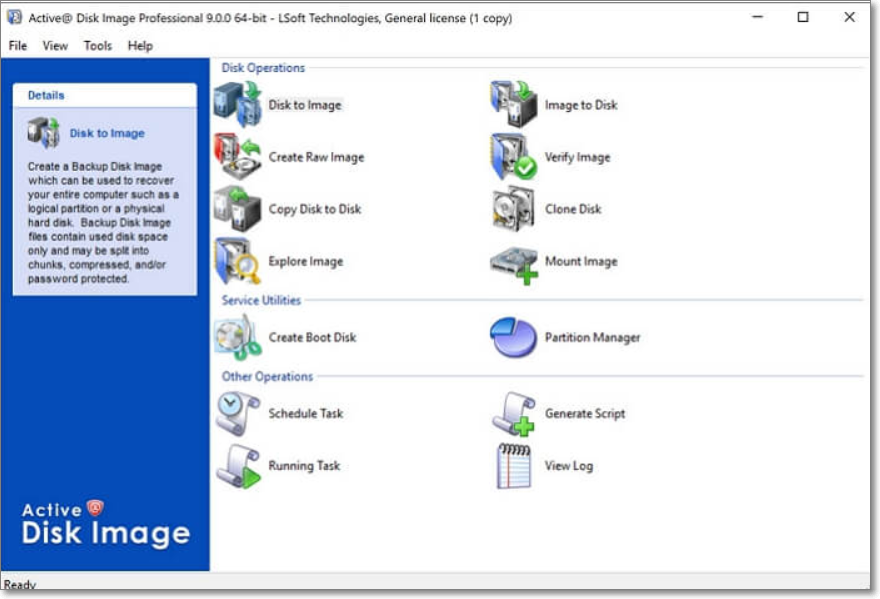The image size is (880, 599).
Task: Start the Verify Image function
Action: (578, 156)
